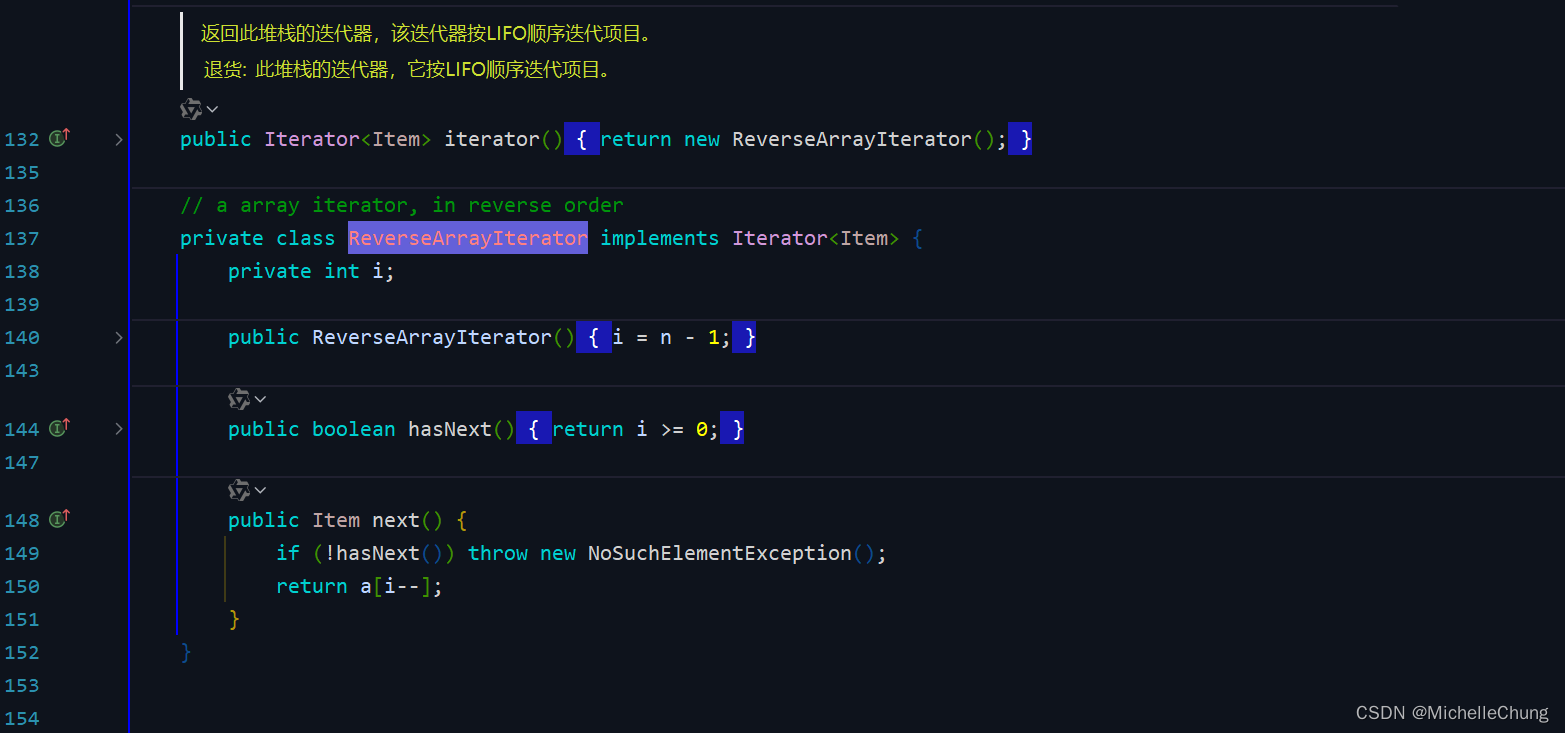The height and width of the screenshot is (733, 1565).
Task: Click the first translated doc line starting with 返回此堆栈
Action: pyautogui.click(x=427, y=34)
